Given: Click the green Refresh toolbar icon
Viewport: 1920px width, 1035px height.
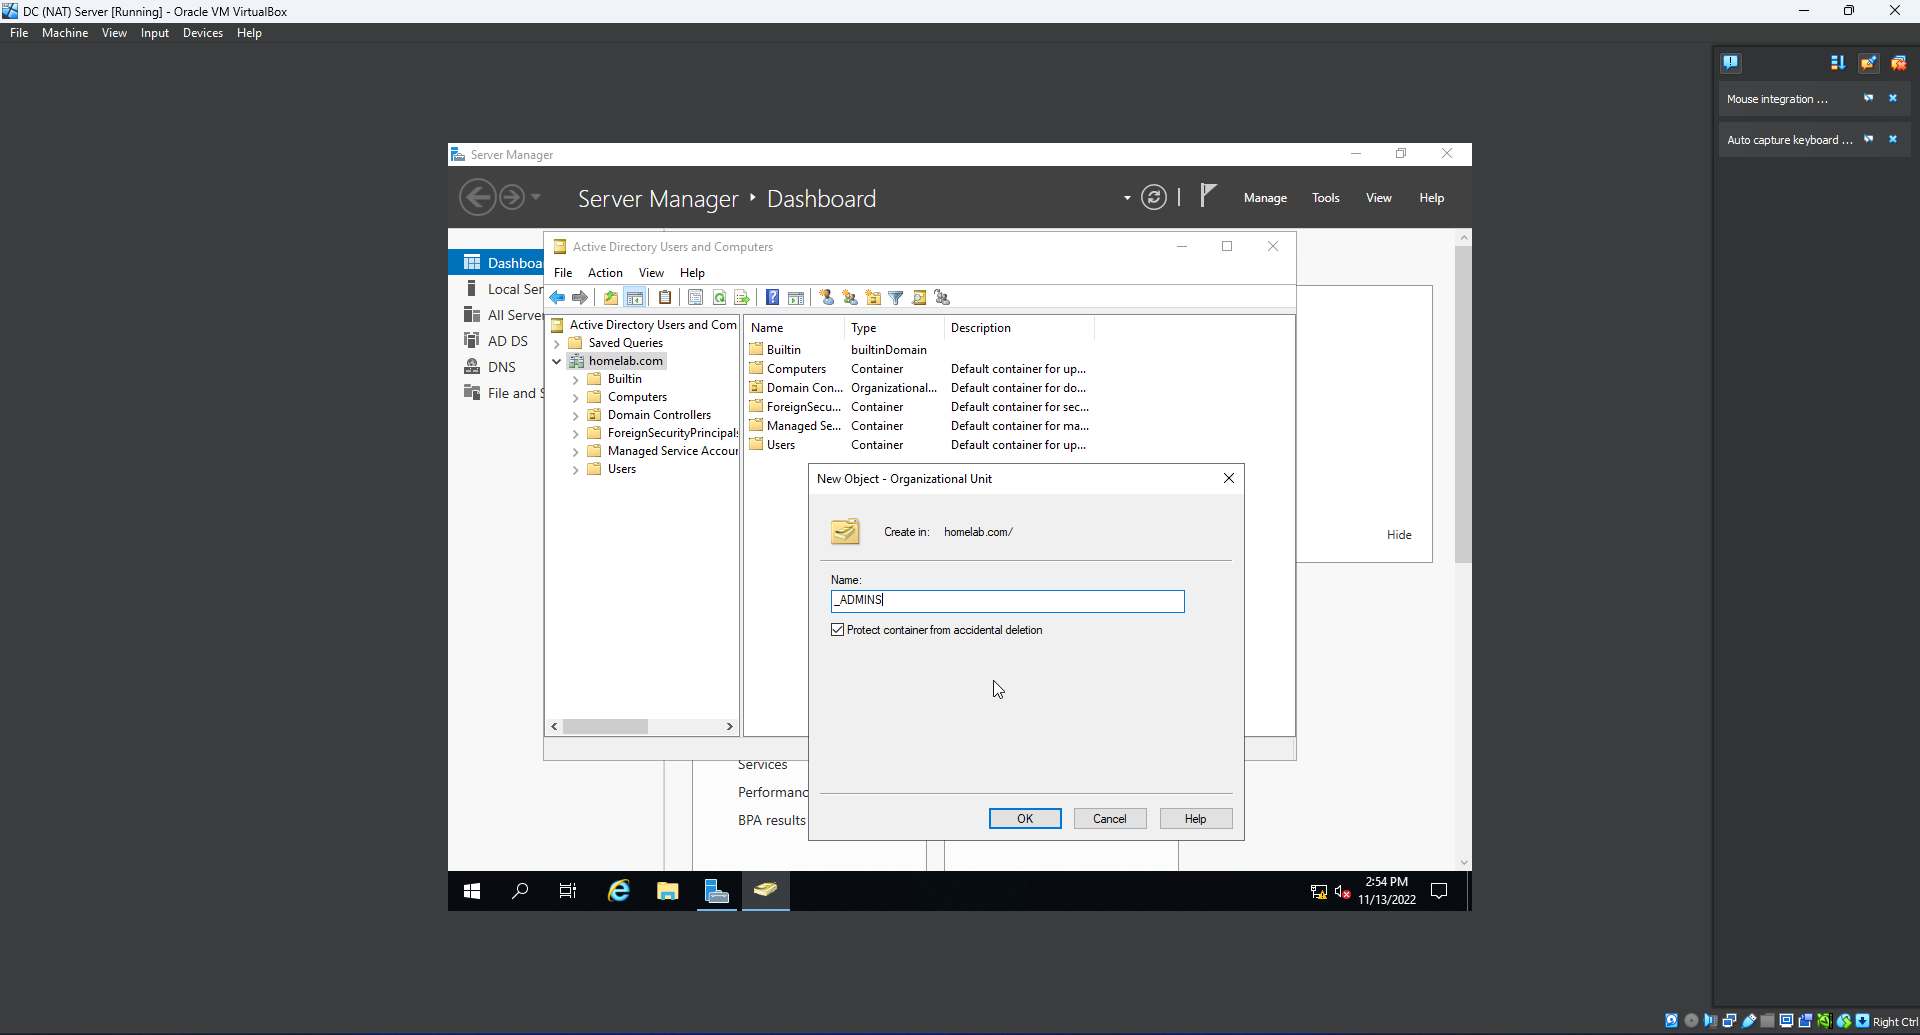Looking at the screenshot, I should click(x=719, y=298).
